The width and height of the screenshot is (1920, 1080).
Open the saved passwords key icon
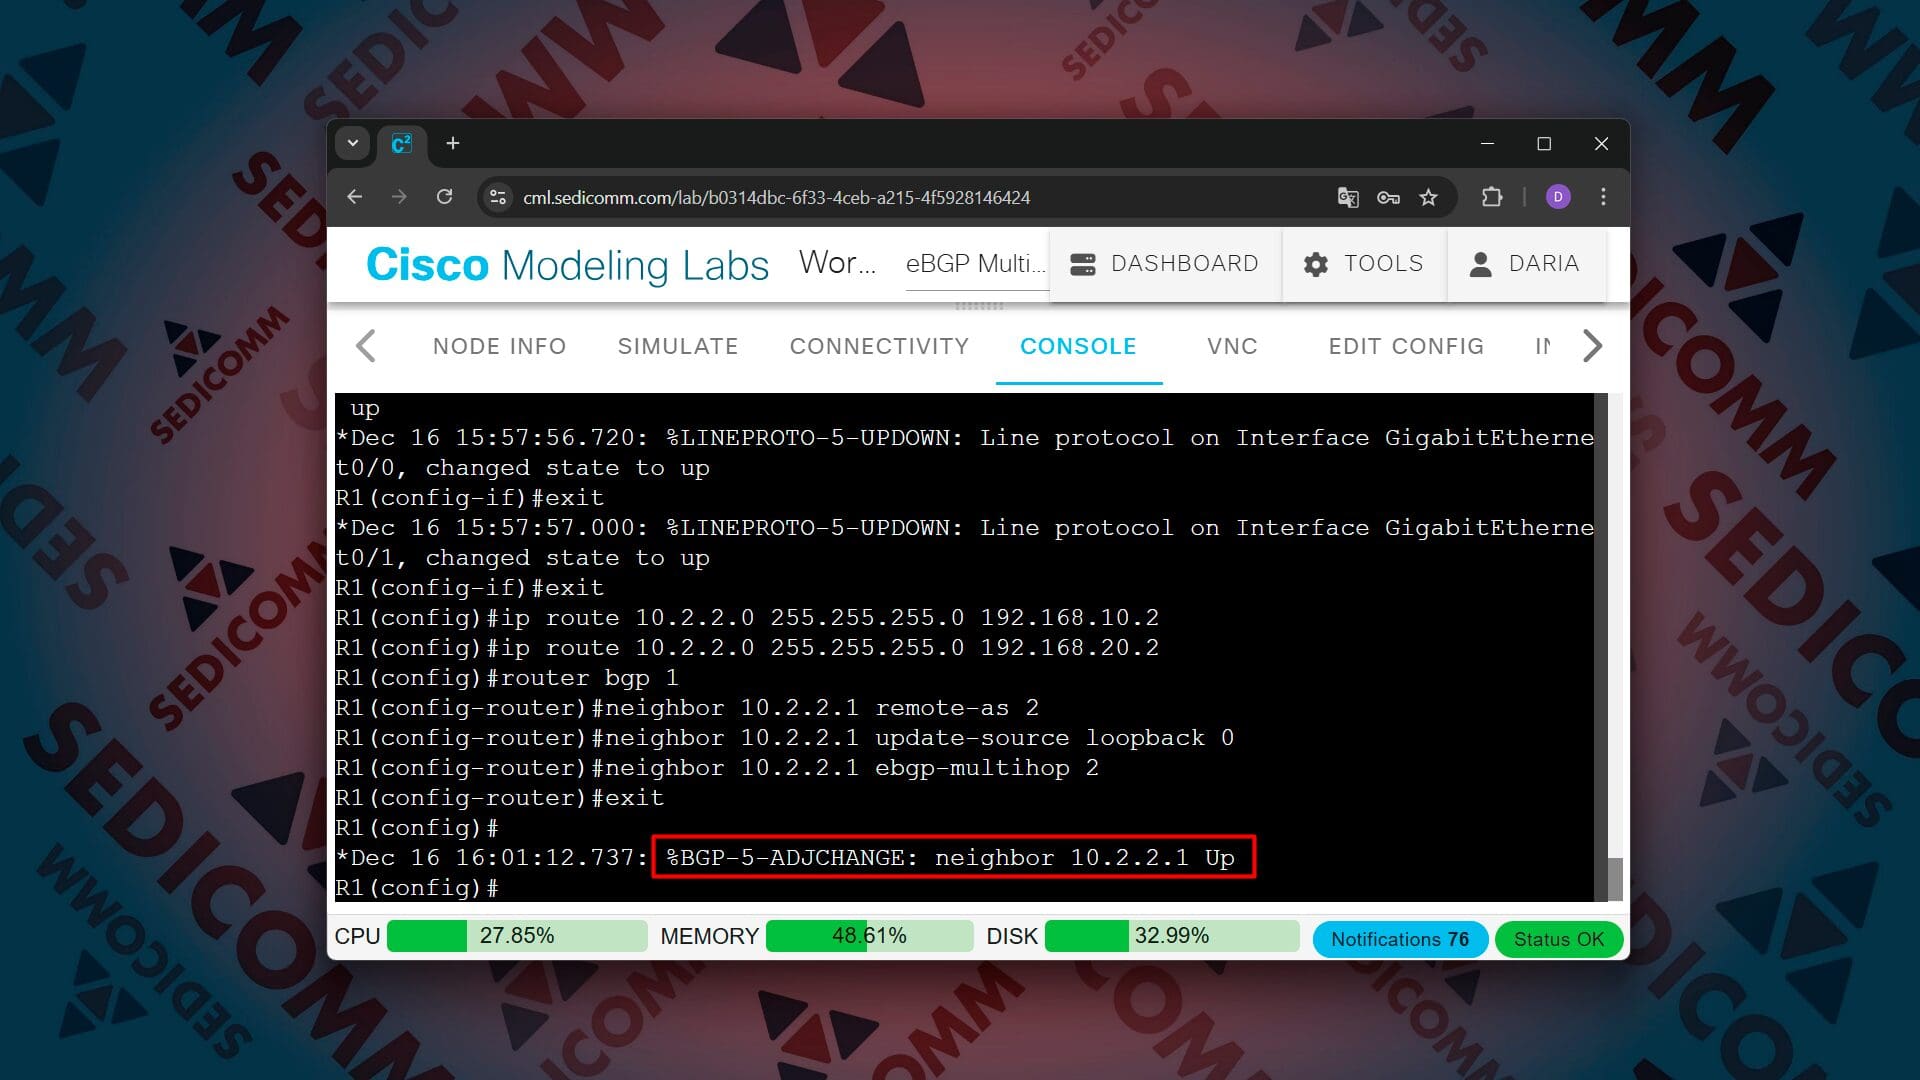(x=1388, y=197)
